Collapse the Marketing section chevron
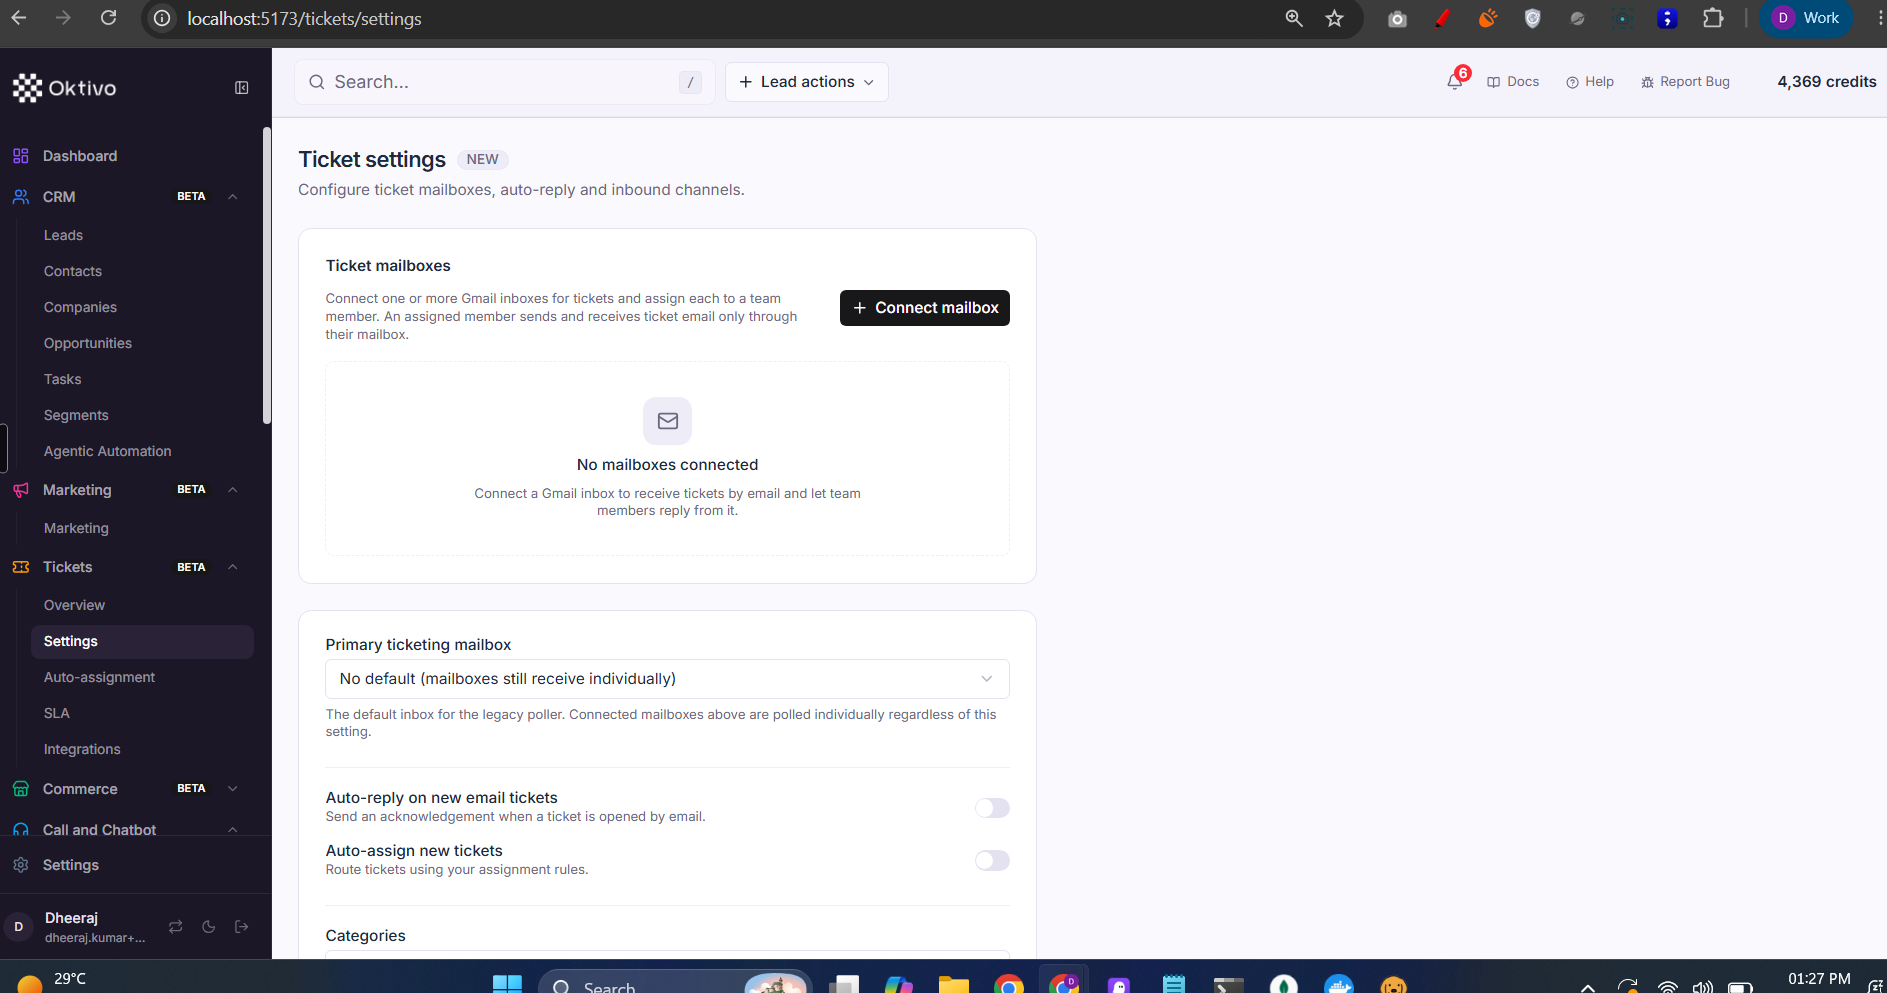 [233, 490]
